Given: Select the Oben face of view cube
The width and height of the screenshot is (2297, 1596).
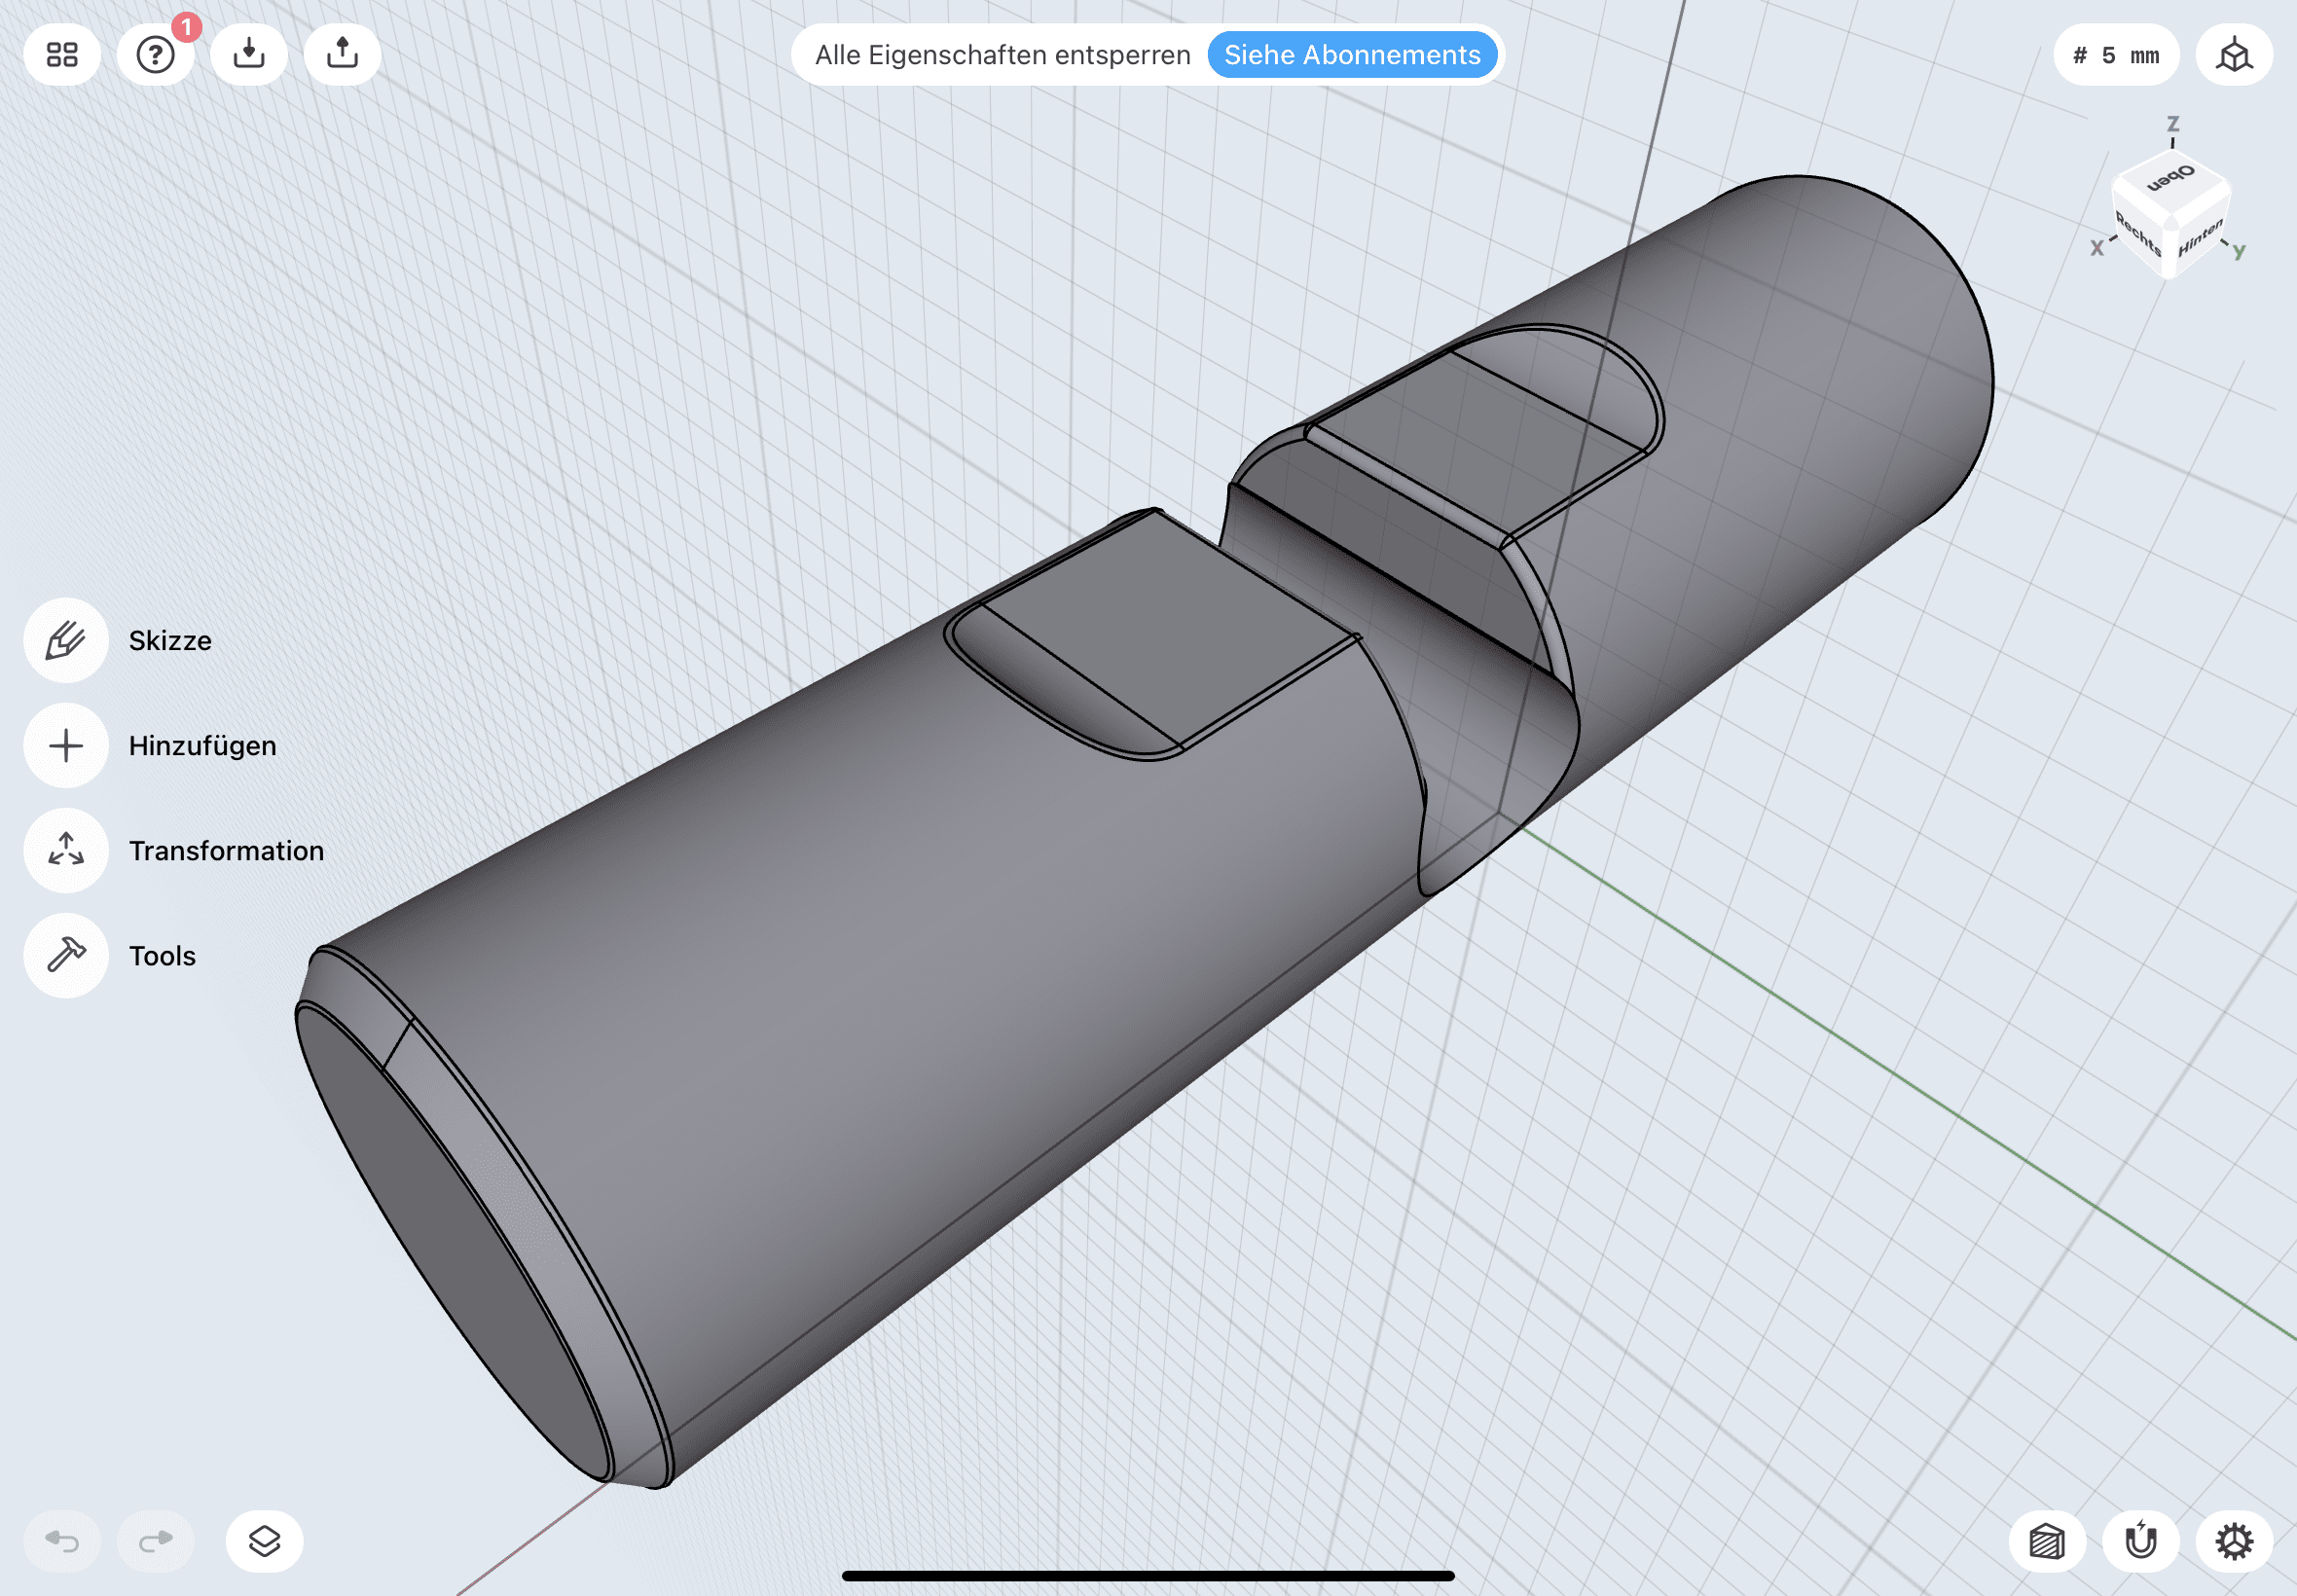Looking at the screenshot, I should click(2170, 180).
